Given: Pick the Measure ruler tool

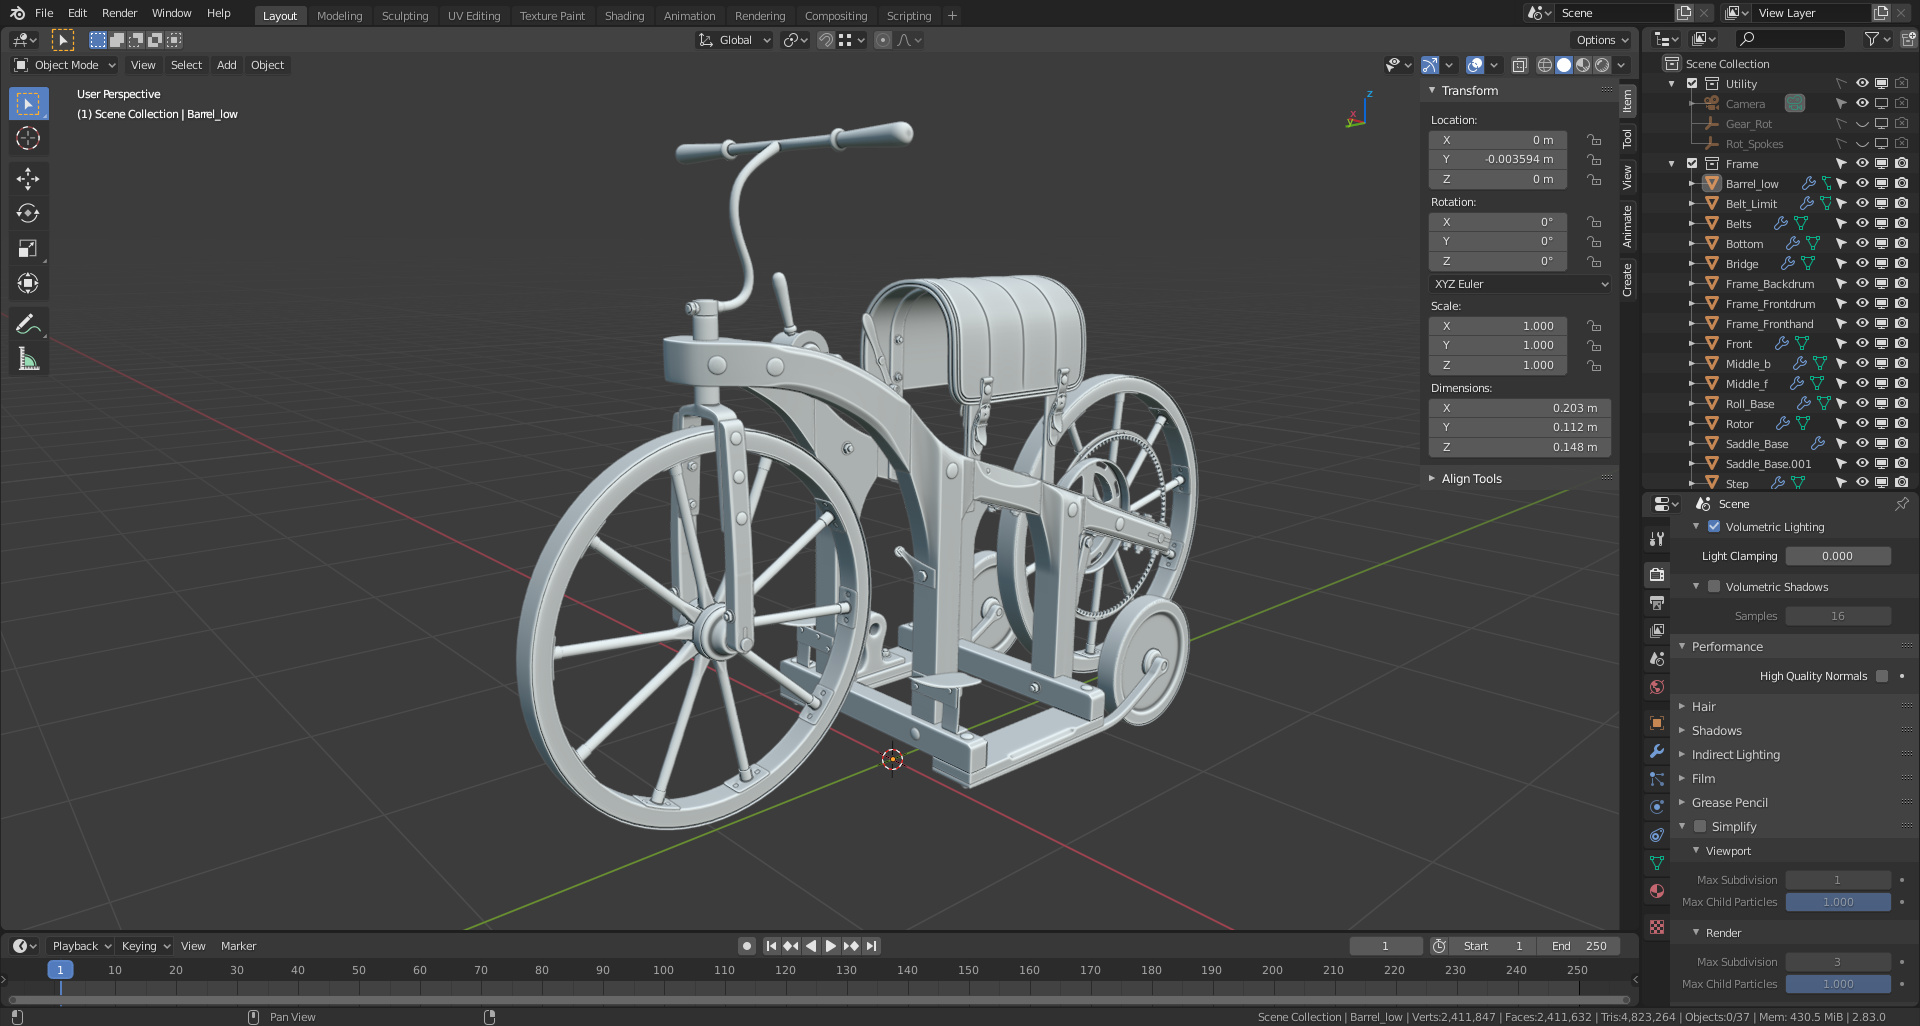Looking at the screenshot, I should (28, 360).
